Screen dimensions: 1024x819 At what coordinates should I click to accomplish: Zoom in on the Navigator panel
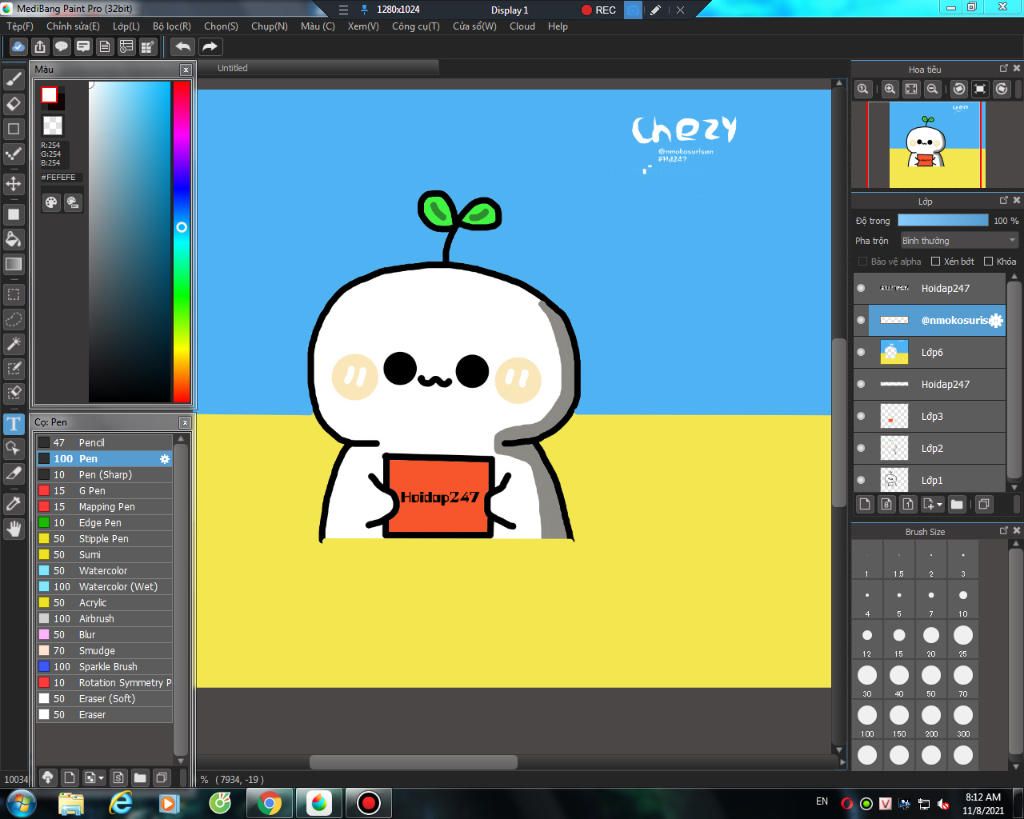coord(889,89)
